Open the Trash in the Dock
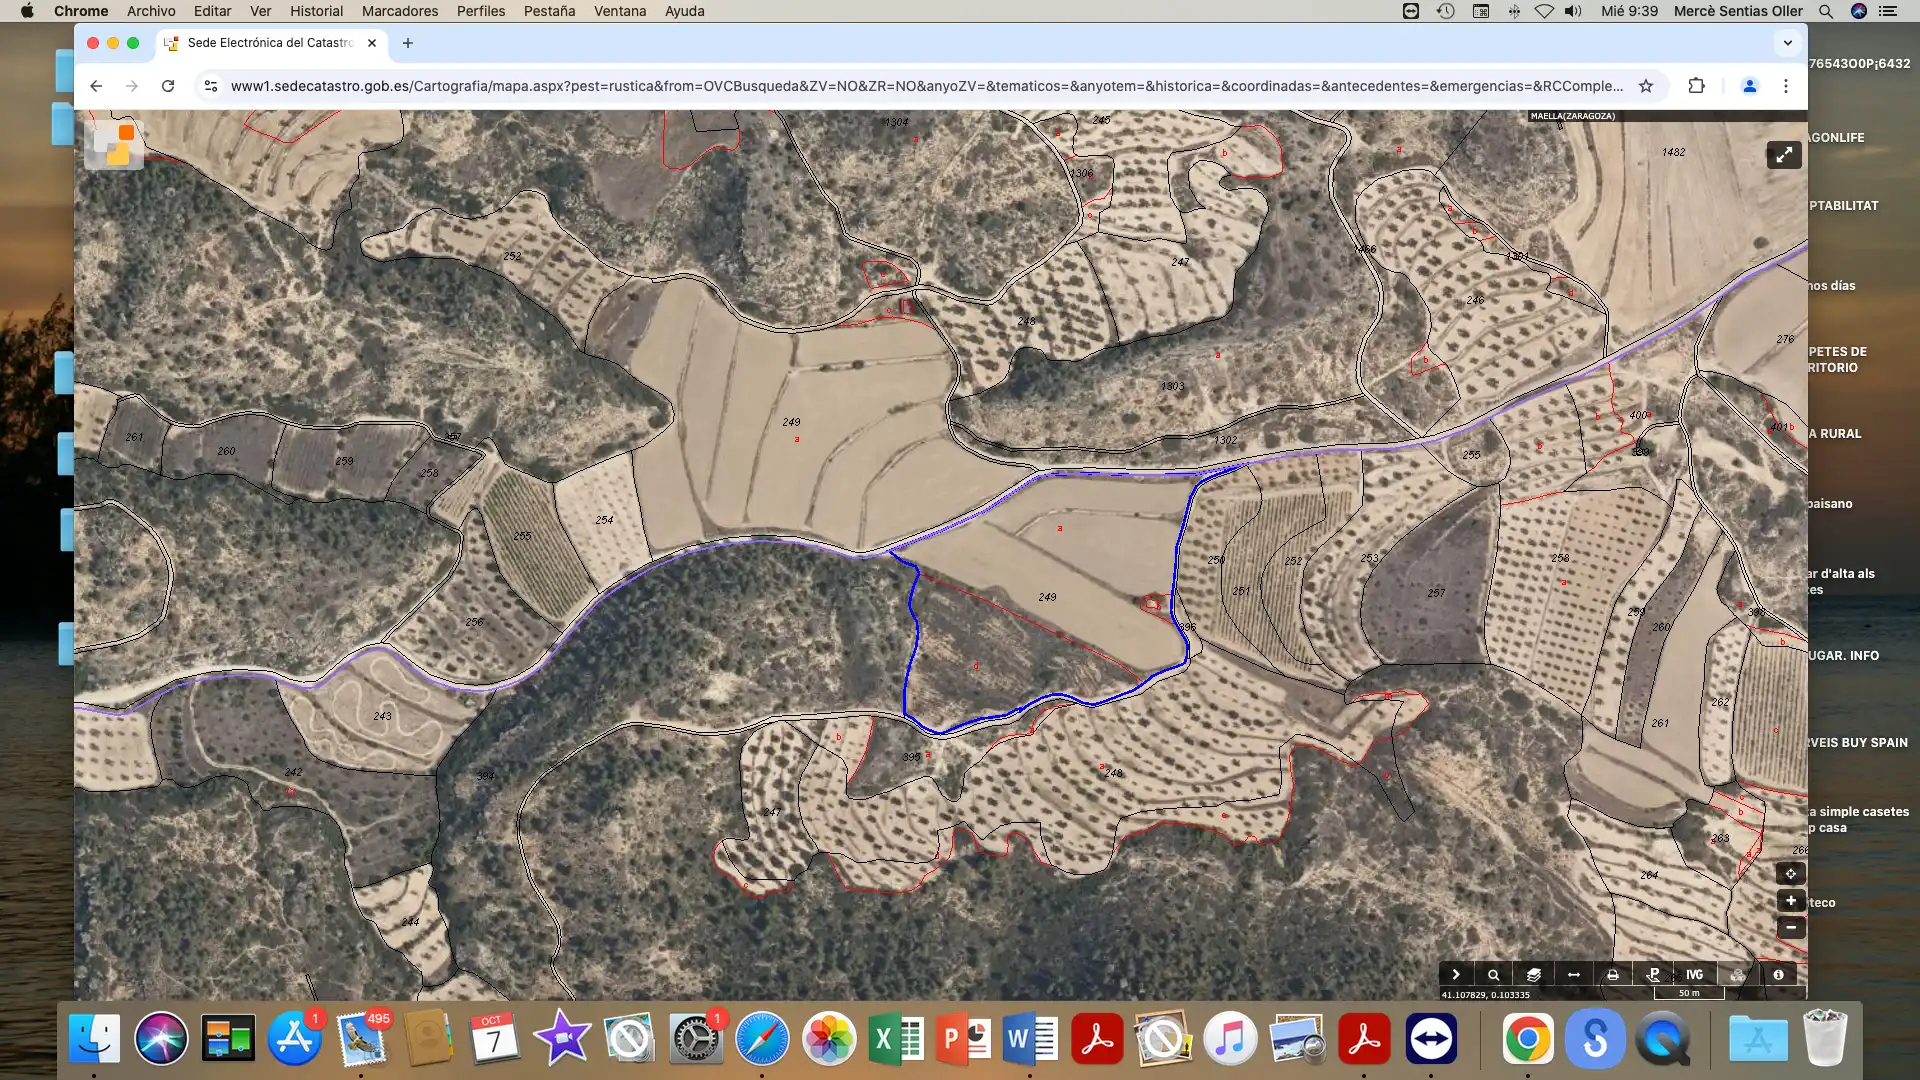The width and height of the screenshot is (1920, 1080). coord(1825,1038)
